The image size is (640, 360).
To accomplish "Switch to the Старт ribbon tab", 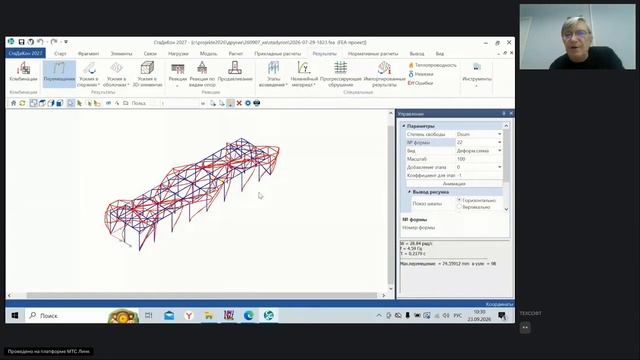I will (60, 53).
